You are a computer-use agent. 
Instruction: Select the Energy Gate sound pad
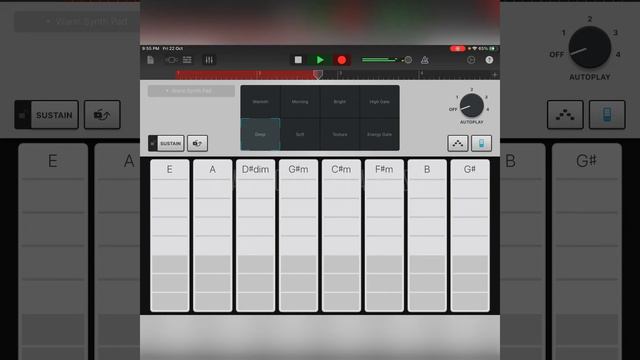click(x=379, y=134)
